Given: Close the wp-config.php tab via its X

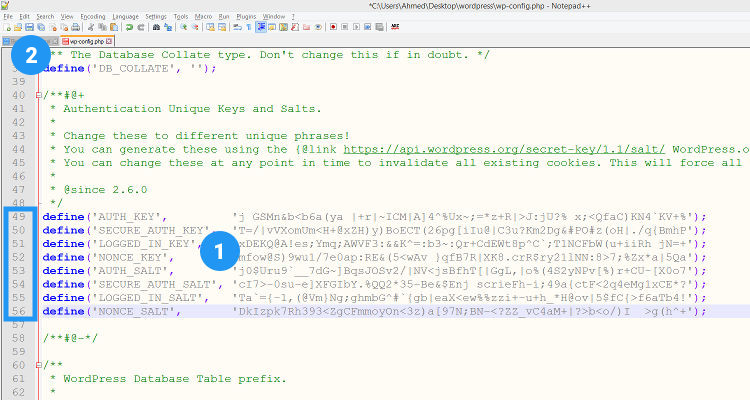Looking at the screenshot, I should click(x=109, y=41).
